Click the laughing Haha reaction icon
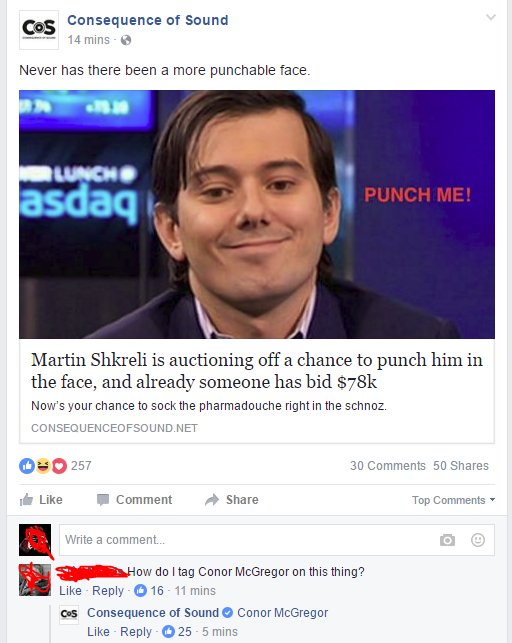The image size is (512, 643). pyautogui.click(x=43, y=466)
